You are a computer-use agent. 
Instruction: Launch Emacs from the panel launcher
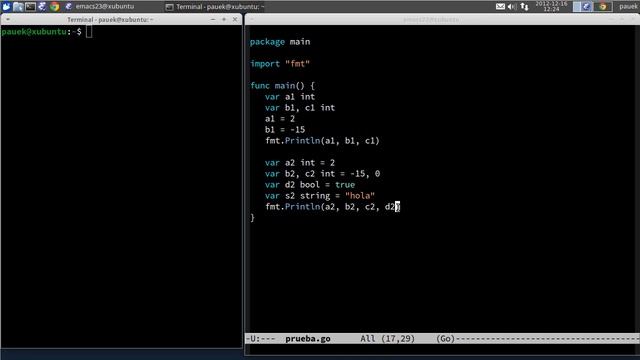42,6
